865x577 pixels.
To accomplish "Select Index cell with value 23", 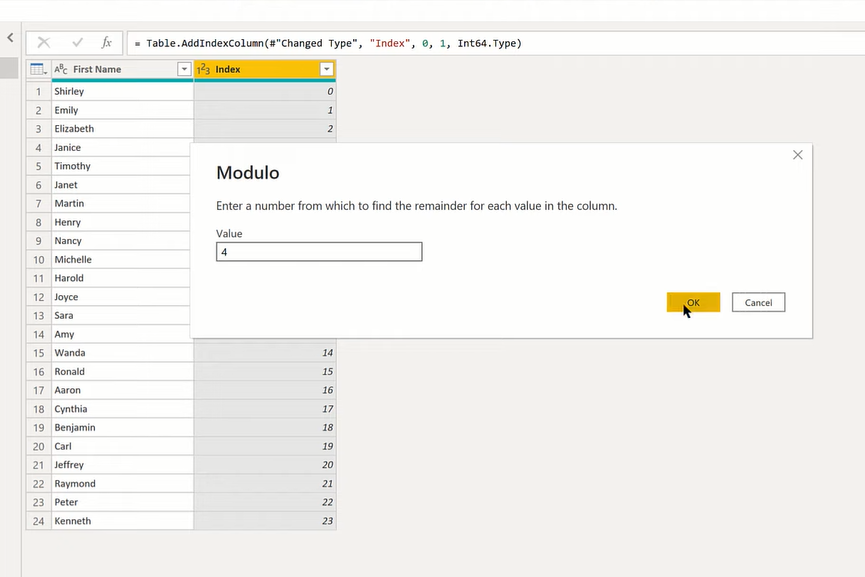I will pos(265,521).
